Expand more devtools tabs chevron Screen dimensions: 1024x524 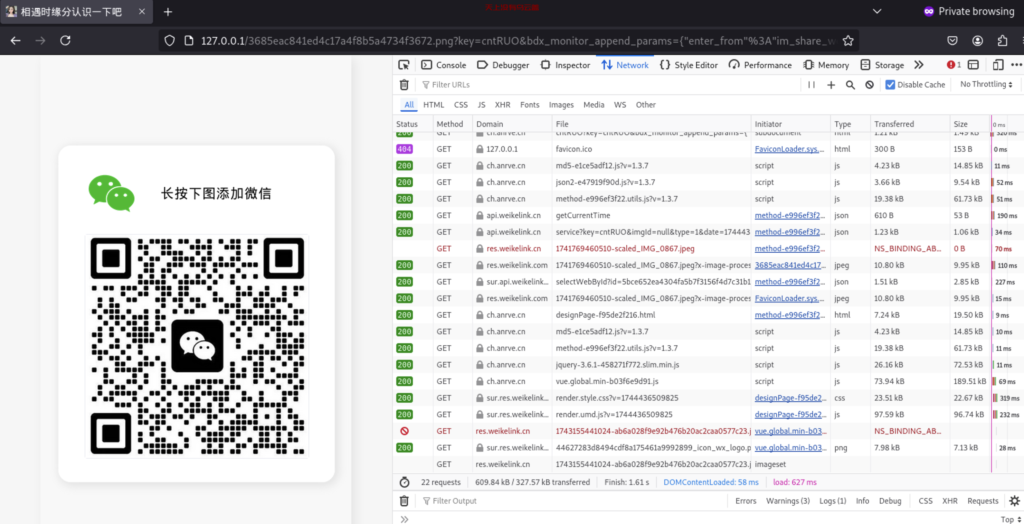(x=918, y=65)
